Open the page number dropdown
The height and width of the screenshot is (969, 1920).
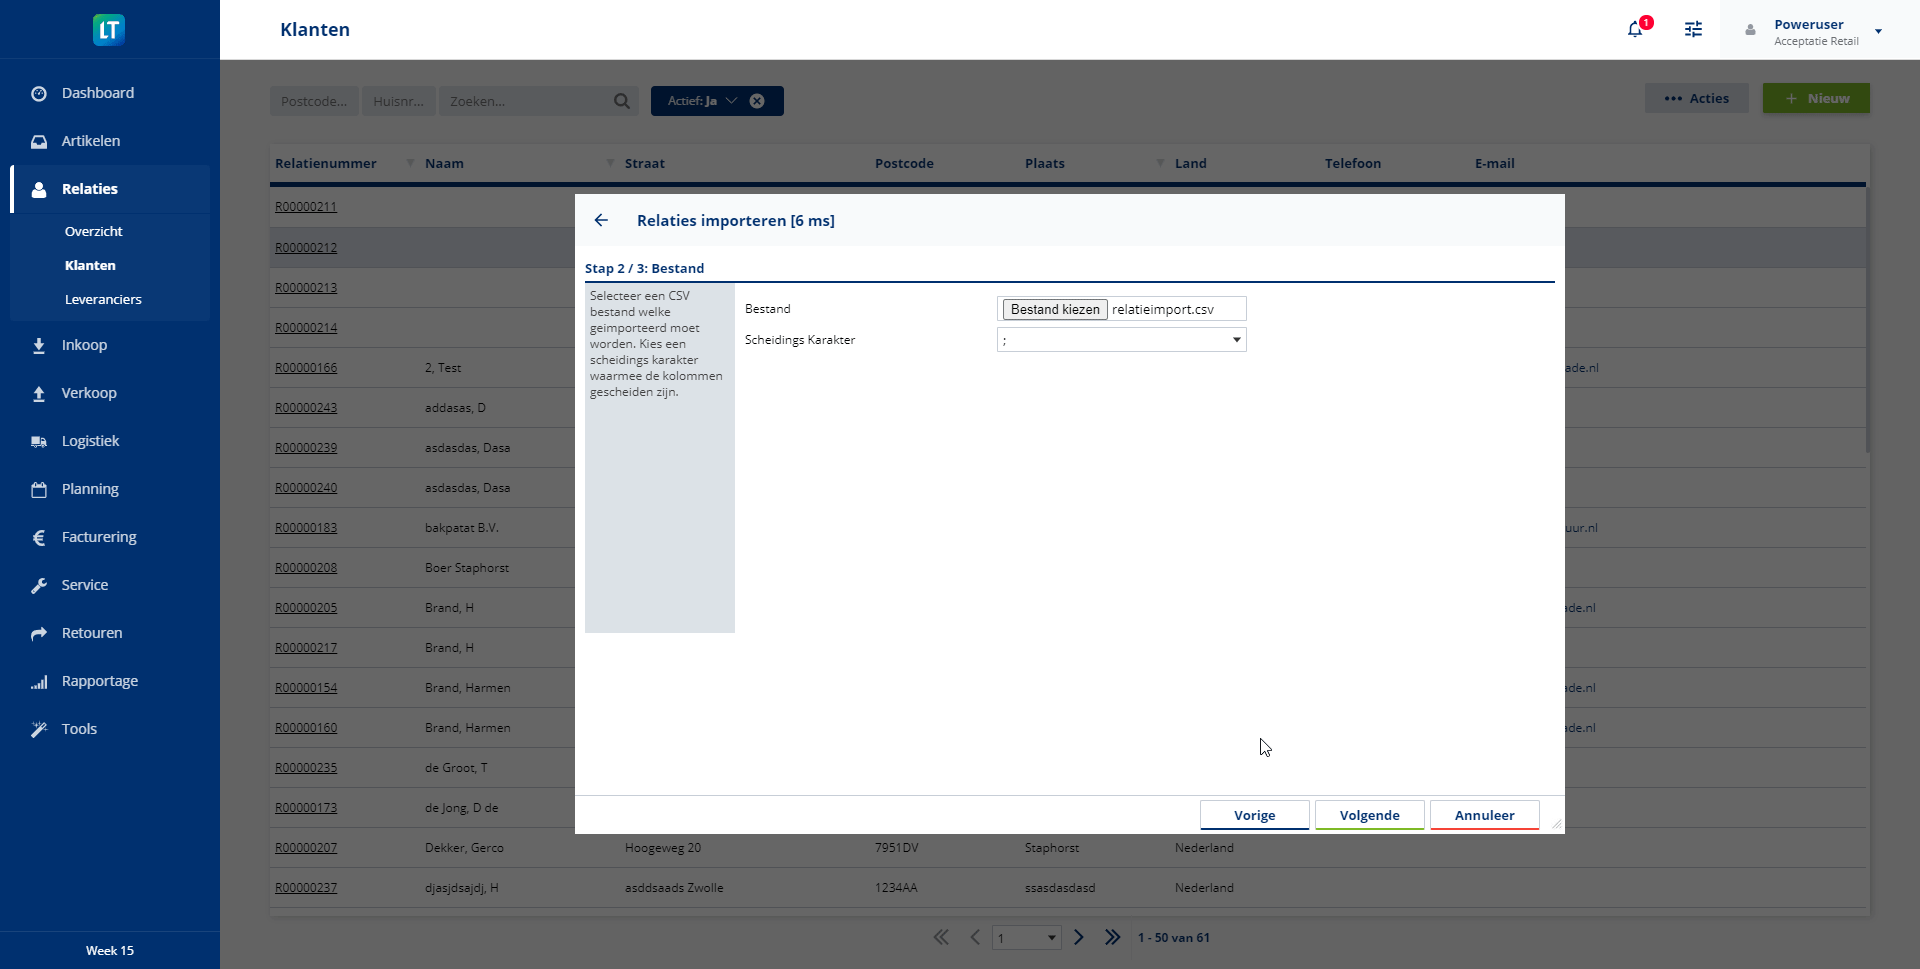point(1026,938)
